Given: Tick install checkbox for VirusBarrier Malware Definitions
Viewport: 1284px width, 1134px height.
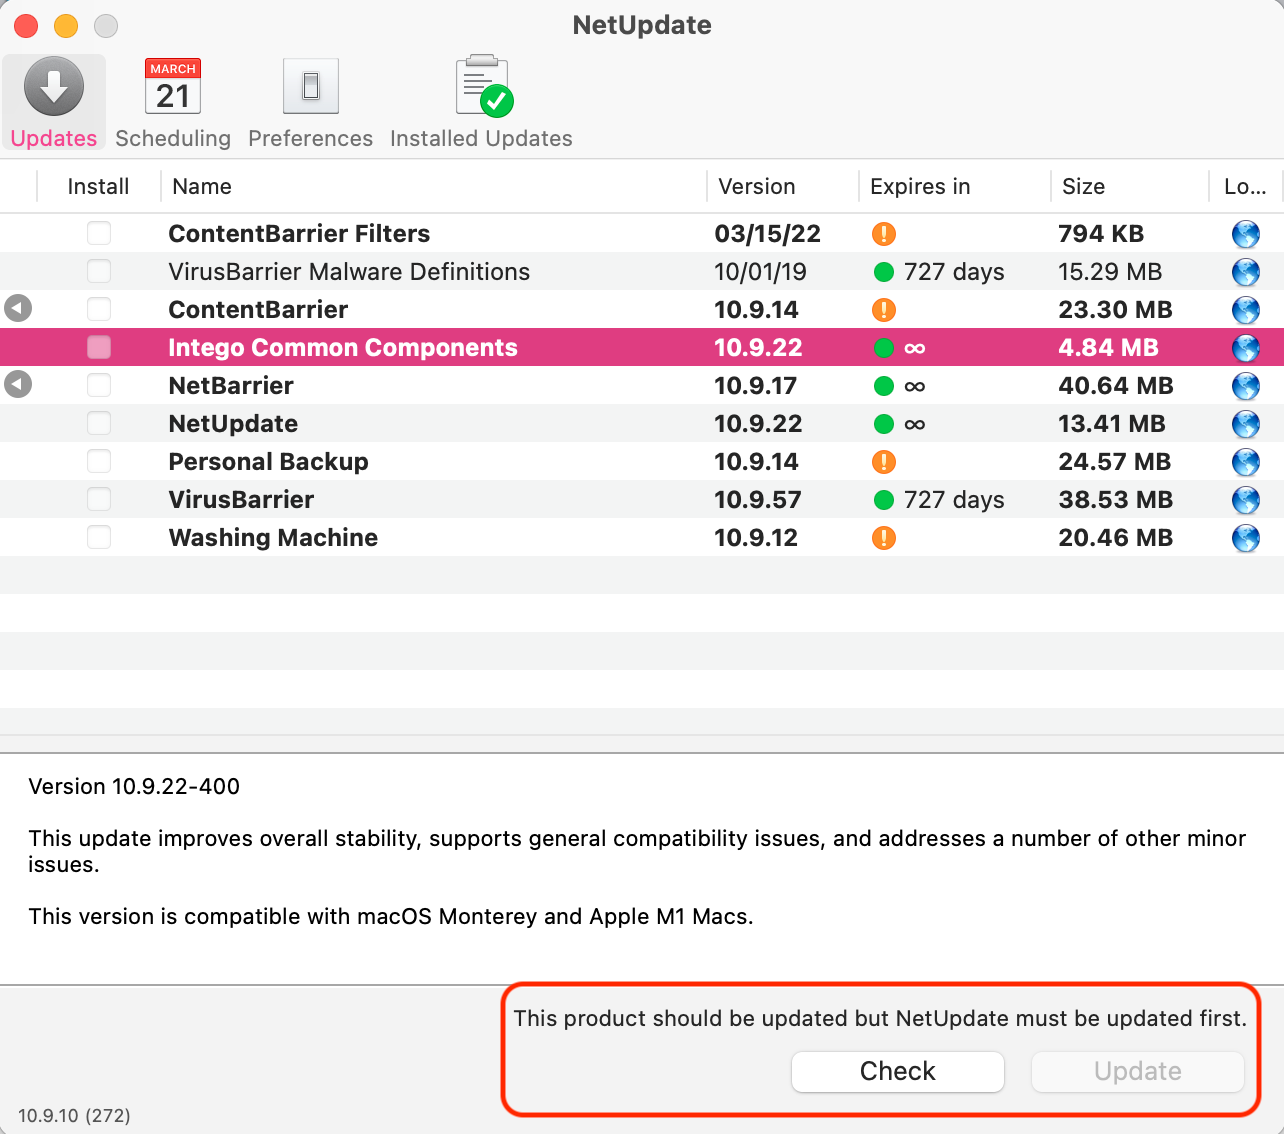Looking at the screenshot, I should coord(99,271).
